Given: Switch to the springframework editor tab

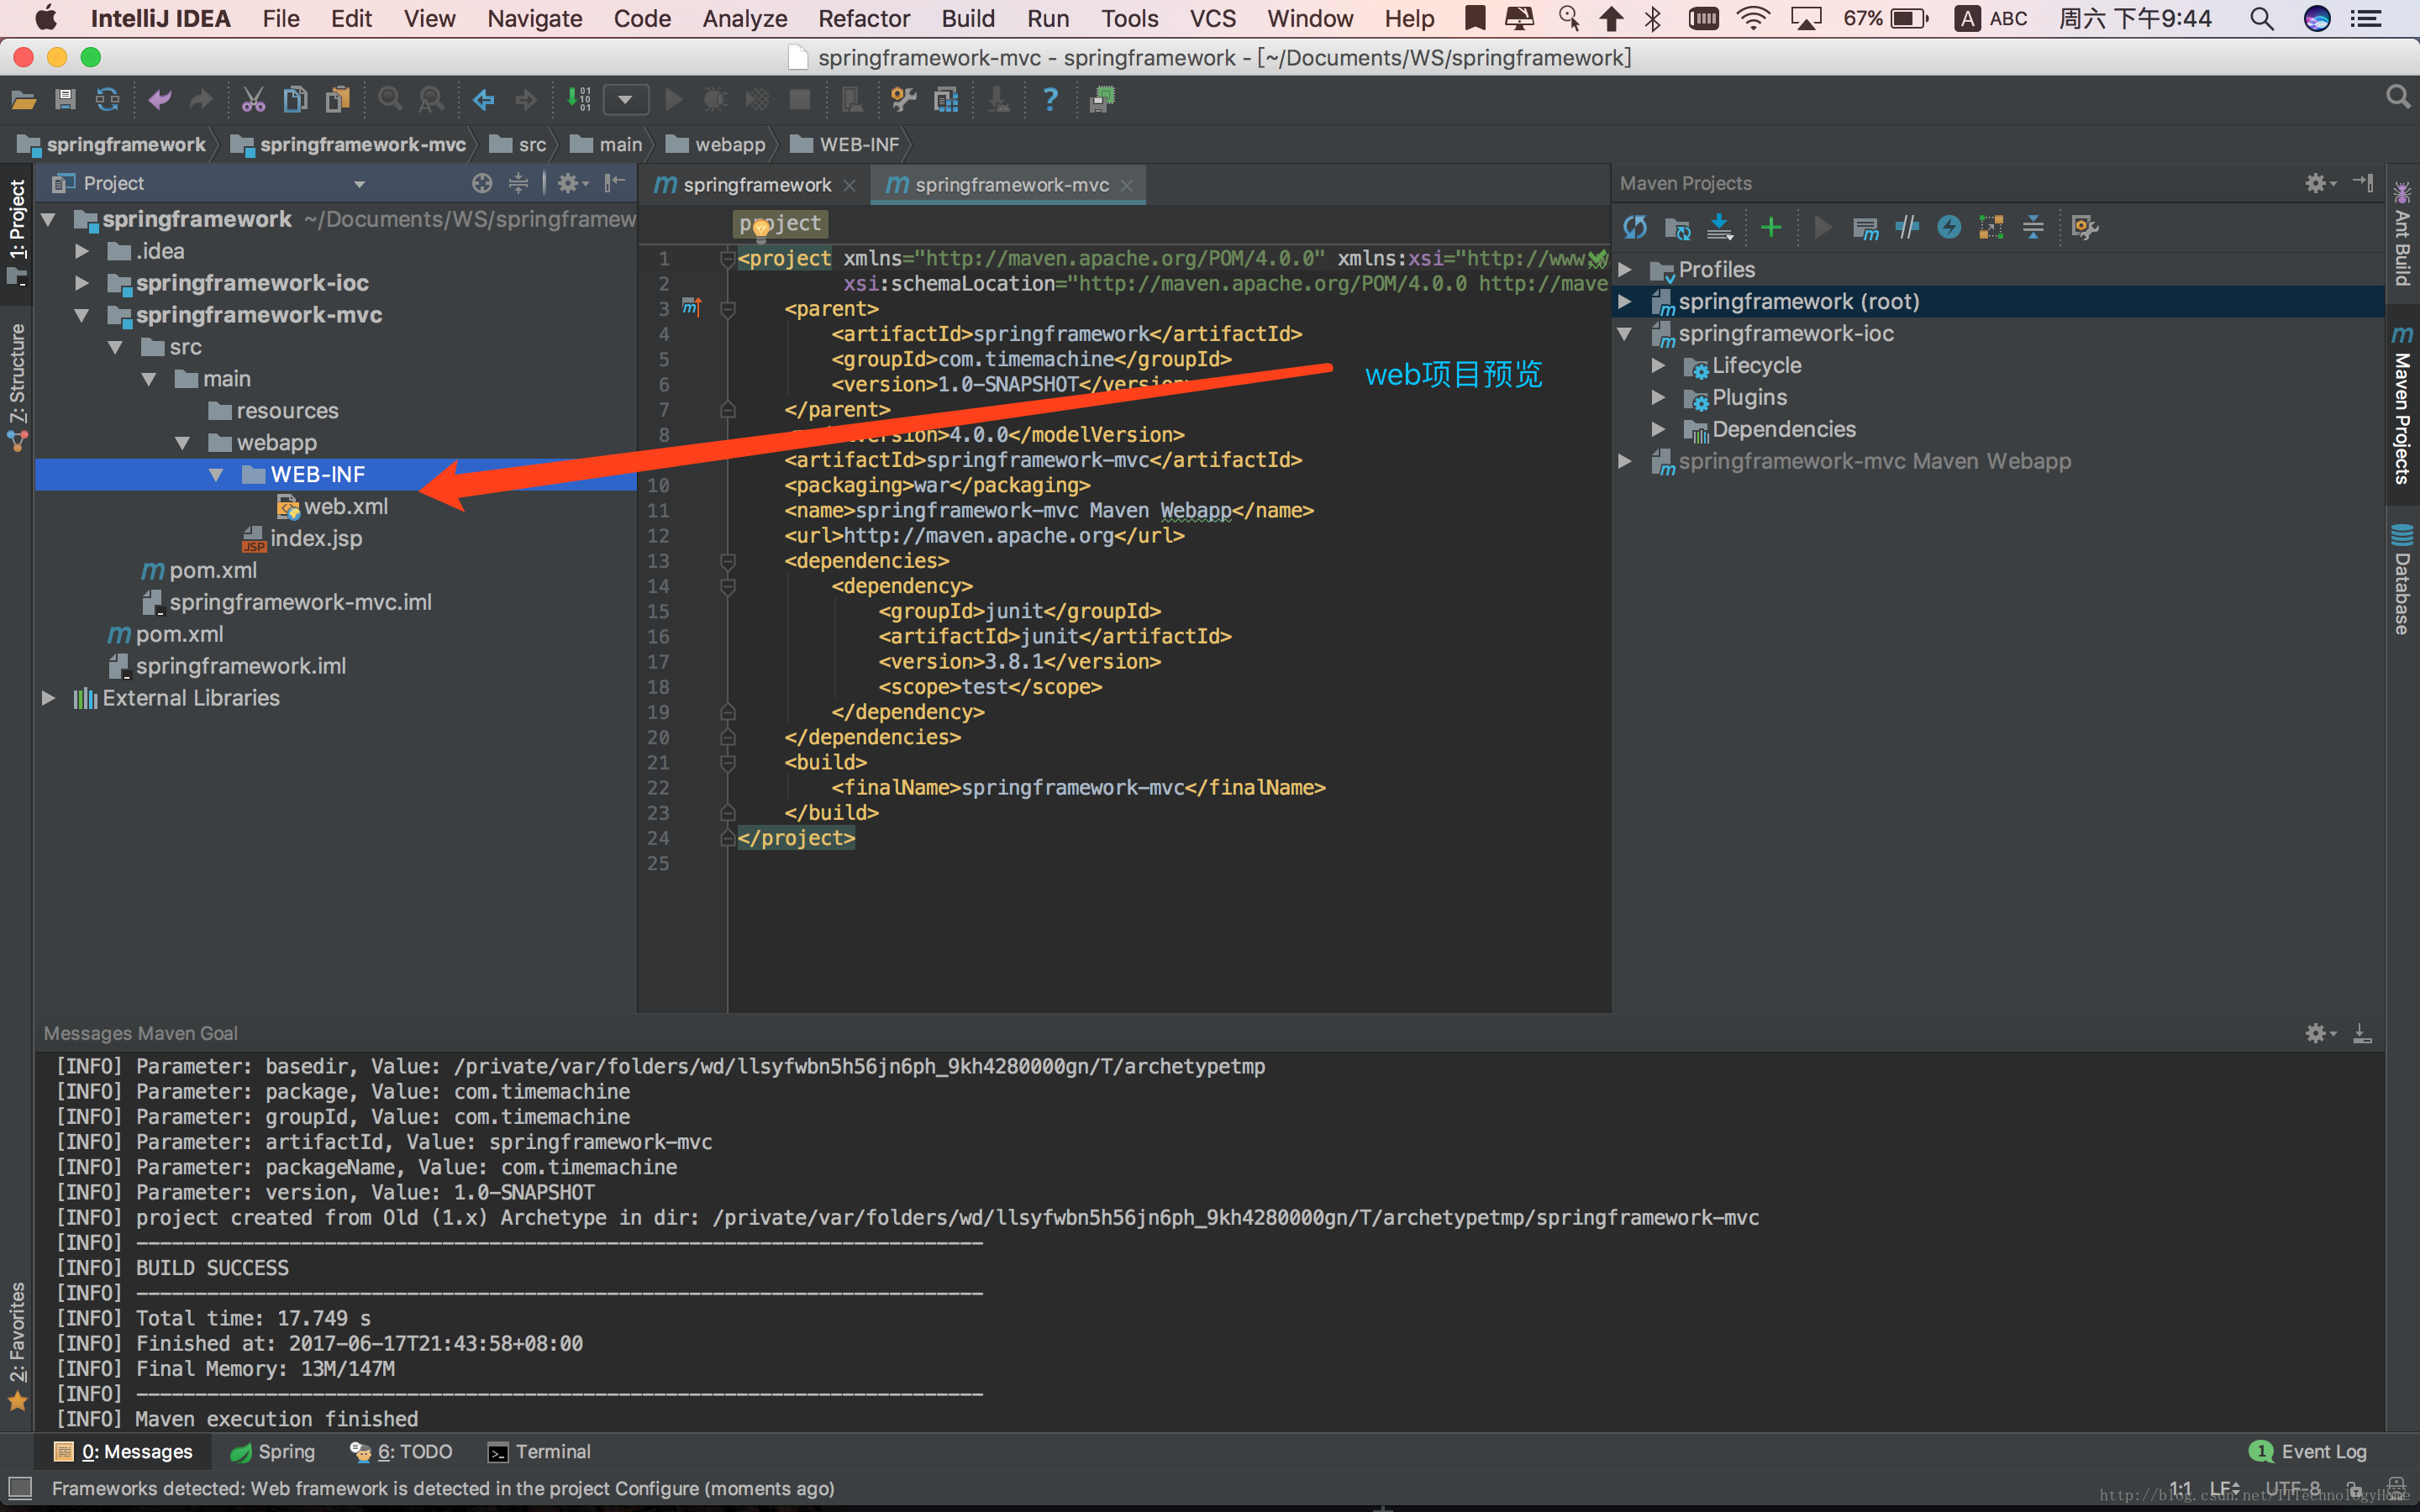Looking at the screenshot, I should click(757, 185).
